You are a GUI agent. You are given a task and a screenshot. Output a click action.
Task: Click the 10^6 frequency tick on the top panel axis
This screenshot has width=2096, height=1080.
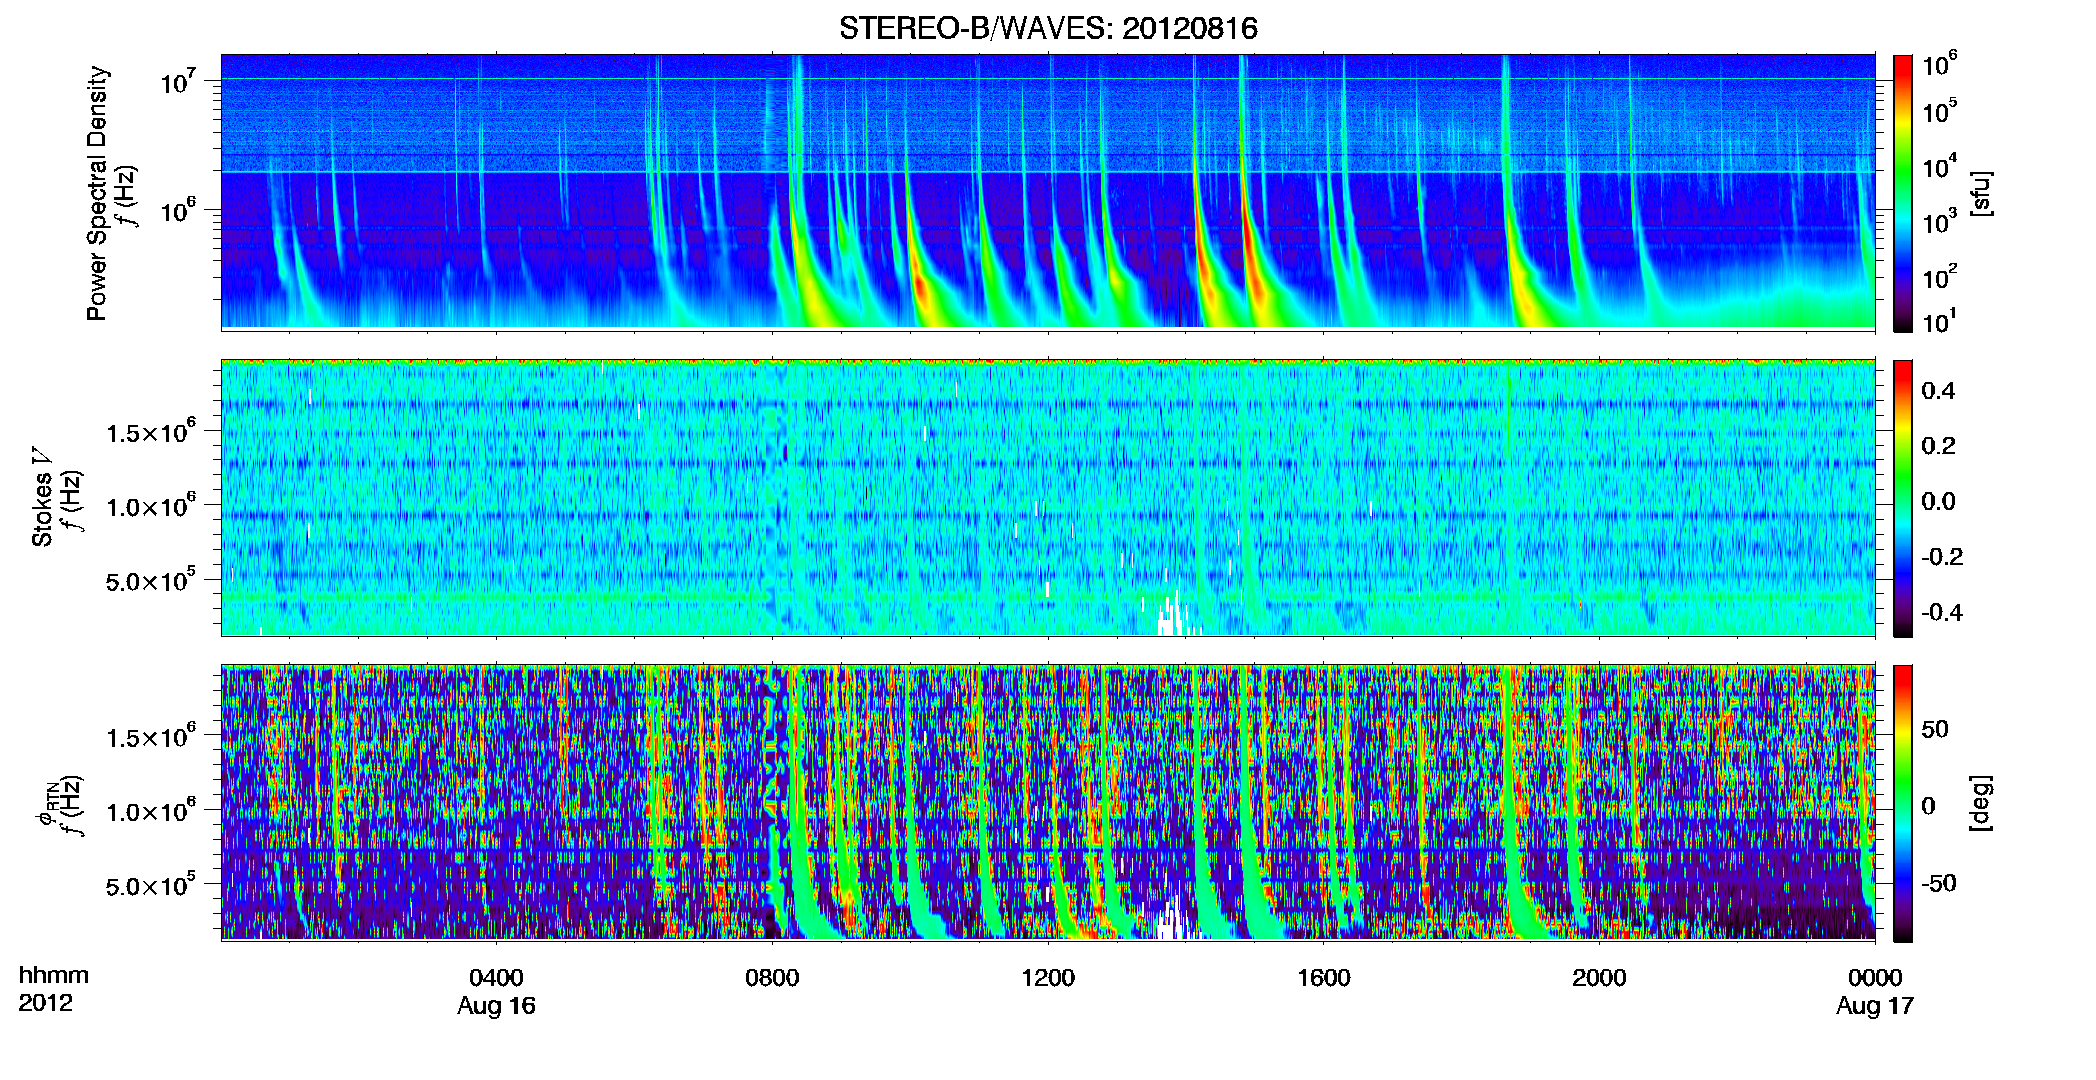(179, 210)
